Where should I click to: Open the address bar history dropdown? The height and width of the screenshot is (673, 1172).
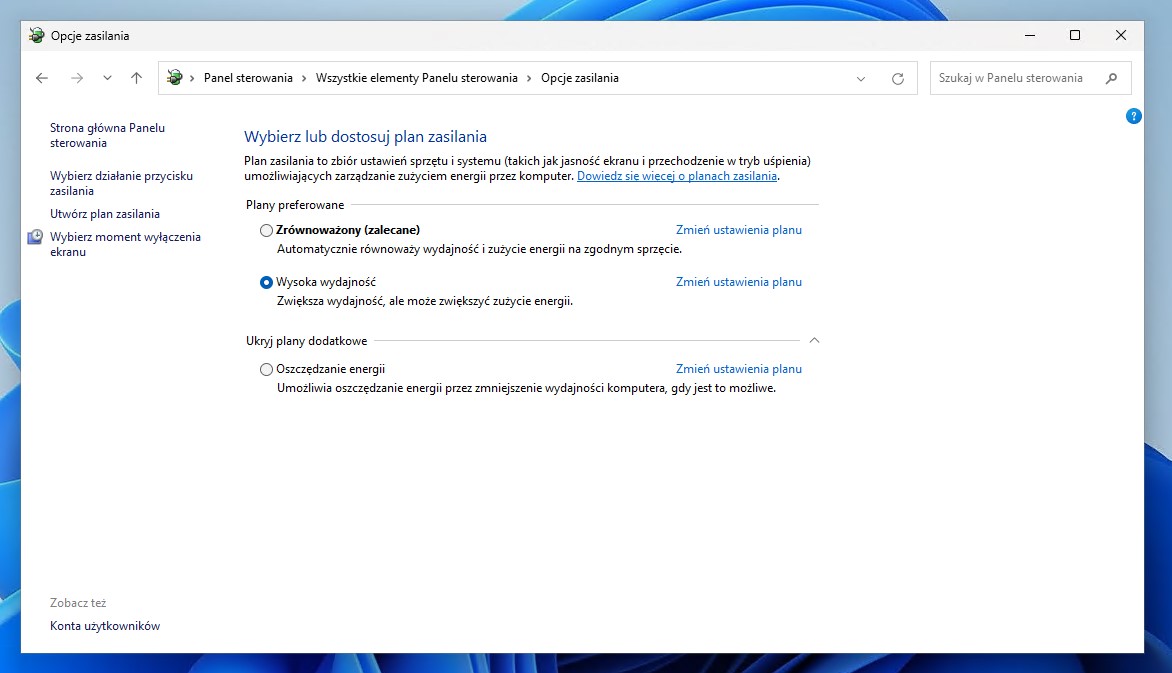[861, 78]
